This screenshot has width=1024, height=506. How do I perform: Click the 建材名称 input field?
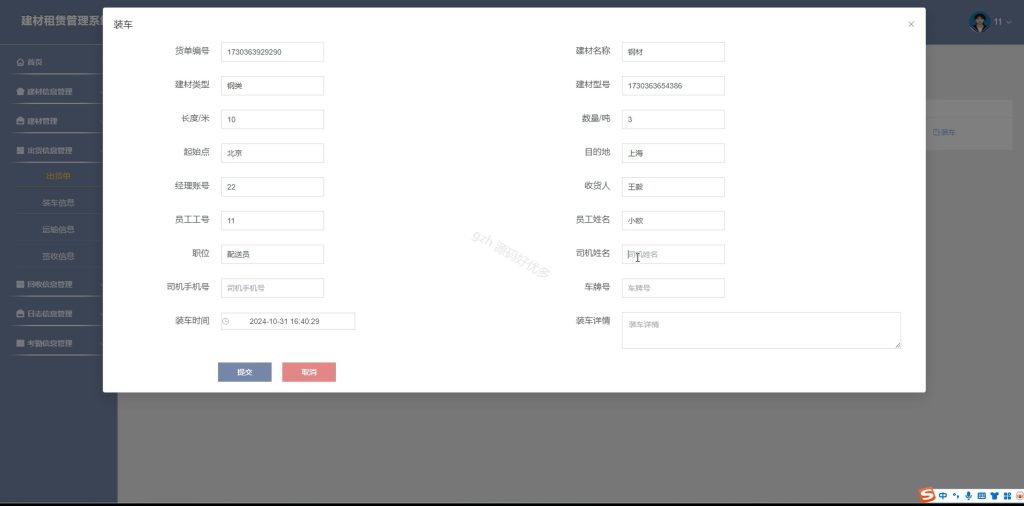(673, 52)
